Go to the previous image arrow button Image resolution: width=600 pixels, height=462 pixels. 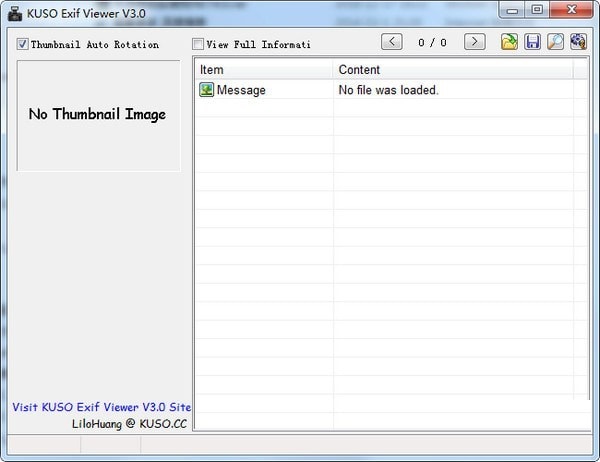392,42
